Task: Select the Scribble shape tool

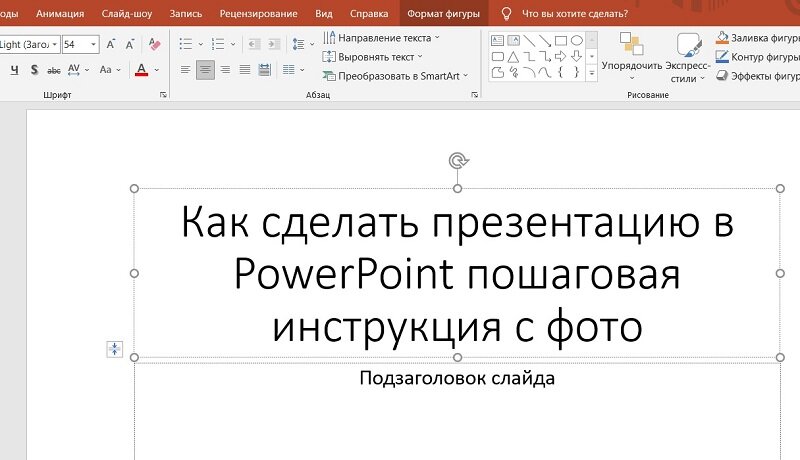Action: [513, 72]
